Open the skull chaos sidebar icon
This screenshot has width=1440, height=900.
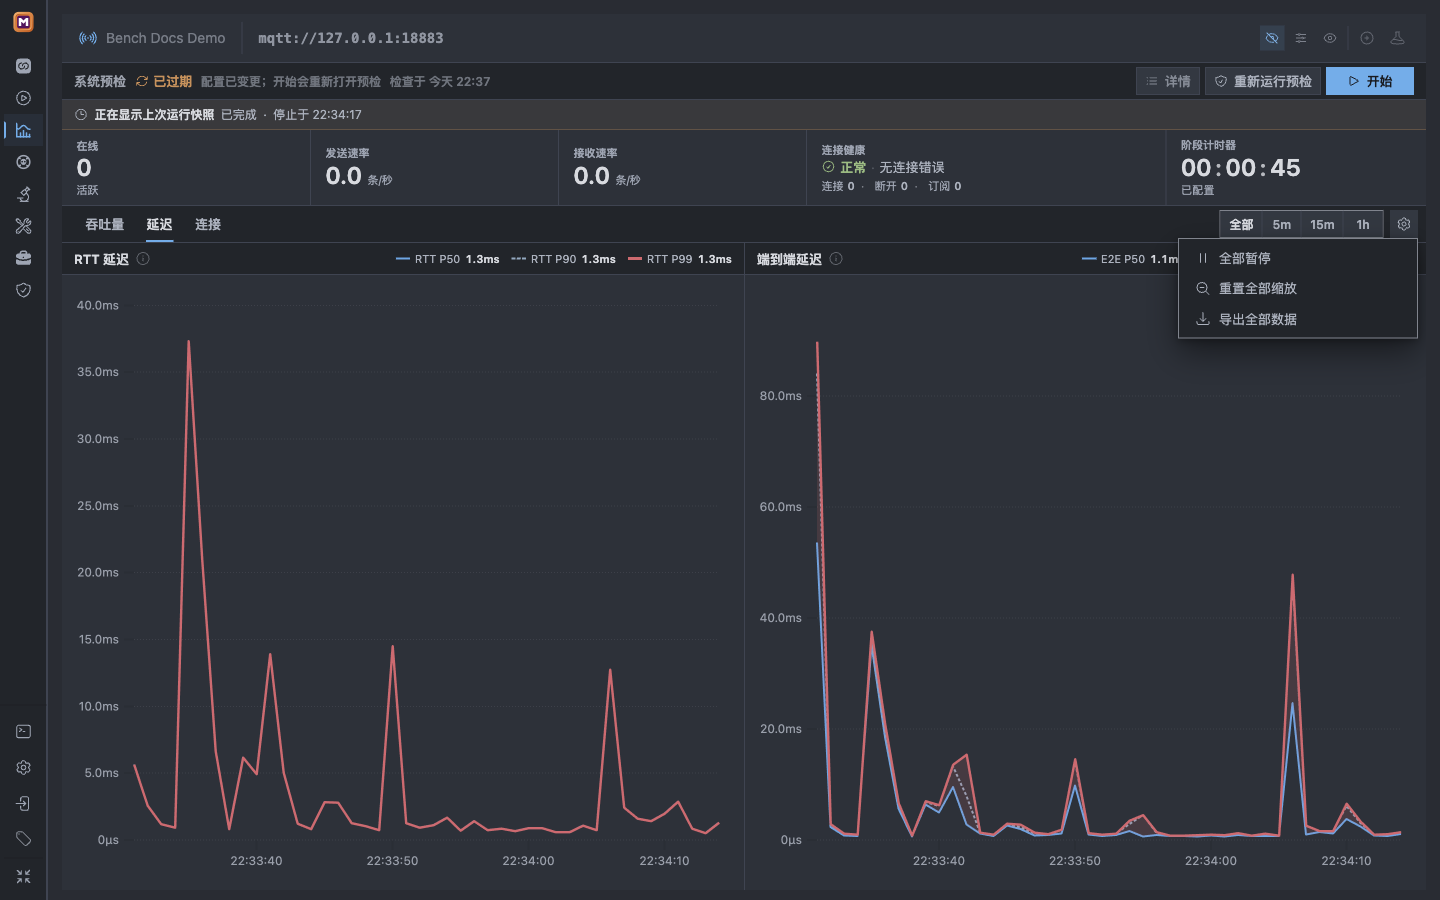pos(23,162)
